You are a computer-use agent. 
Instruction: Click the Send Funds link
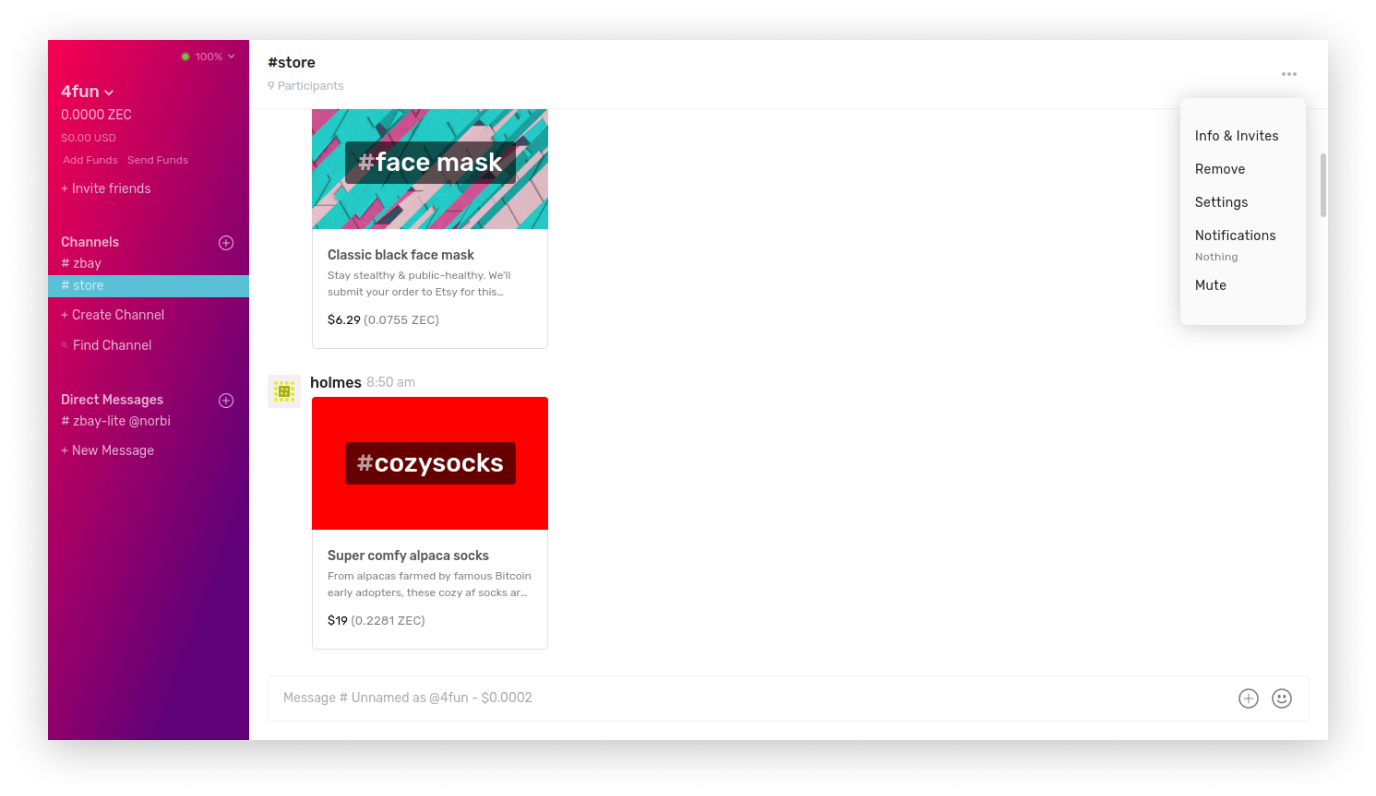tap(157, 160)
